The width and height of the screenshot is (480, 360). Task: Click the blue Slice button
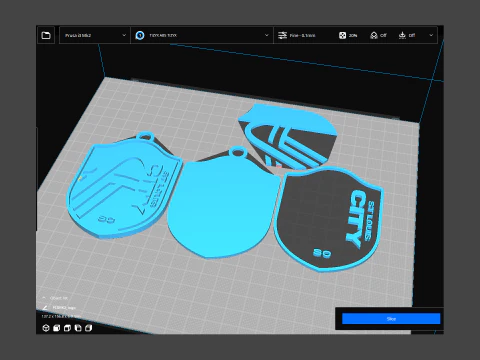click(x=391, y=319)
